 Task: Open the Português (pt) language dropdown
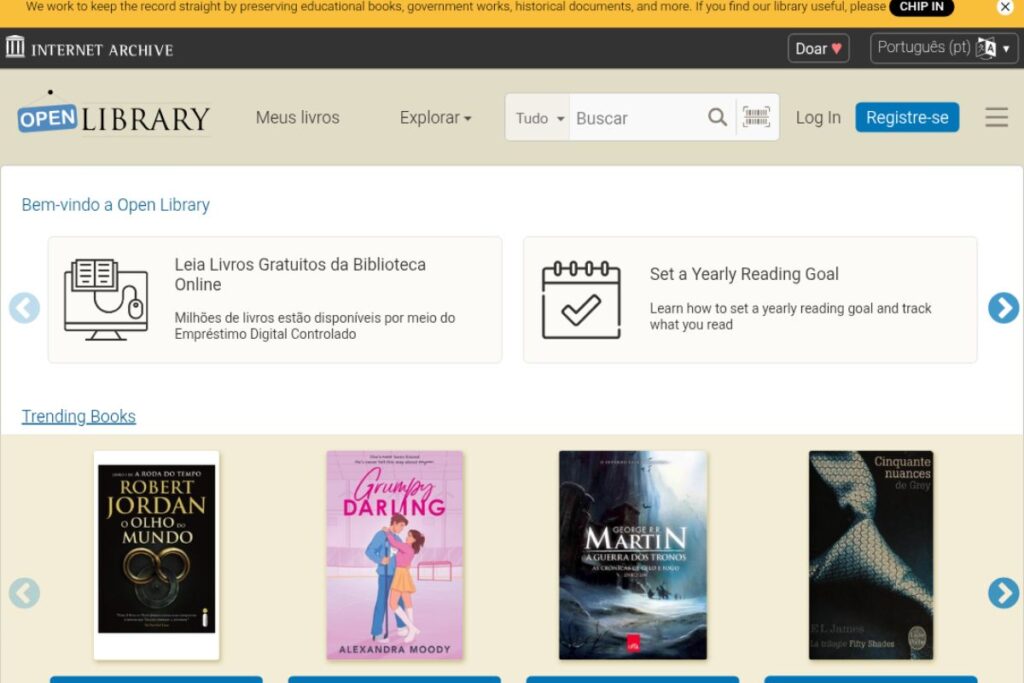944,48
